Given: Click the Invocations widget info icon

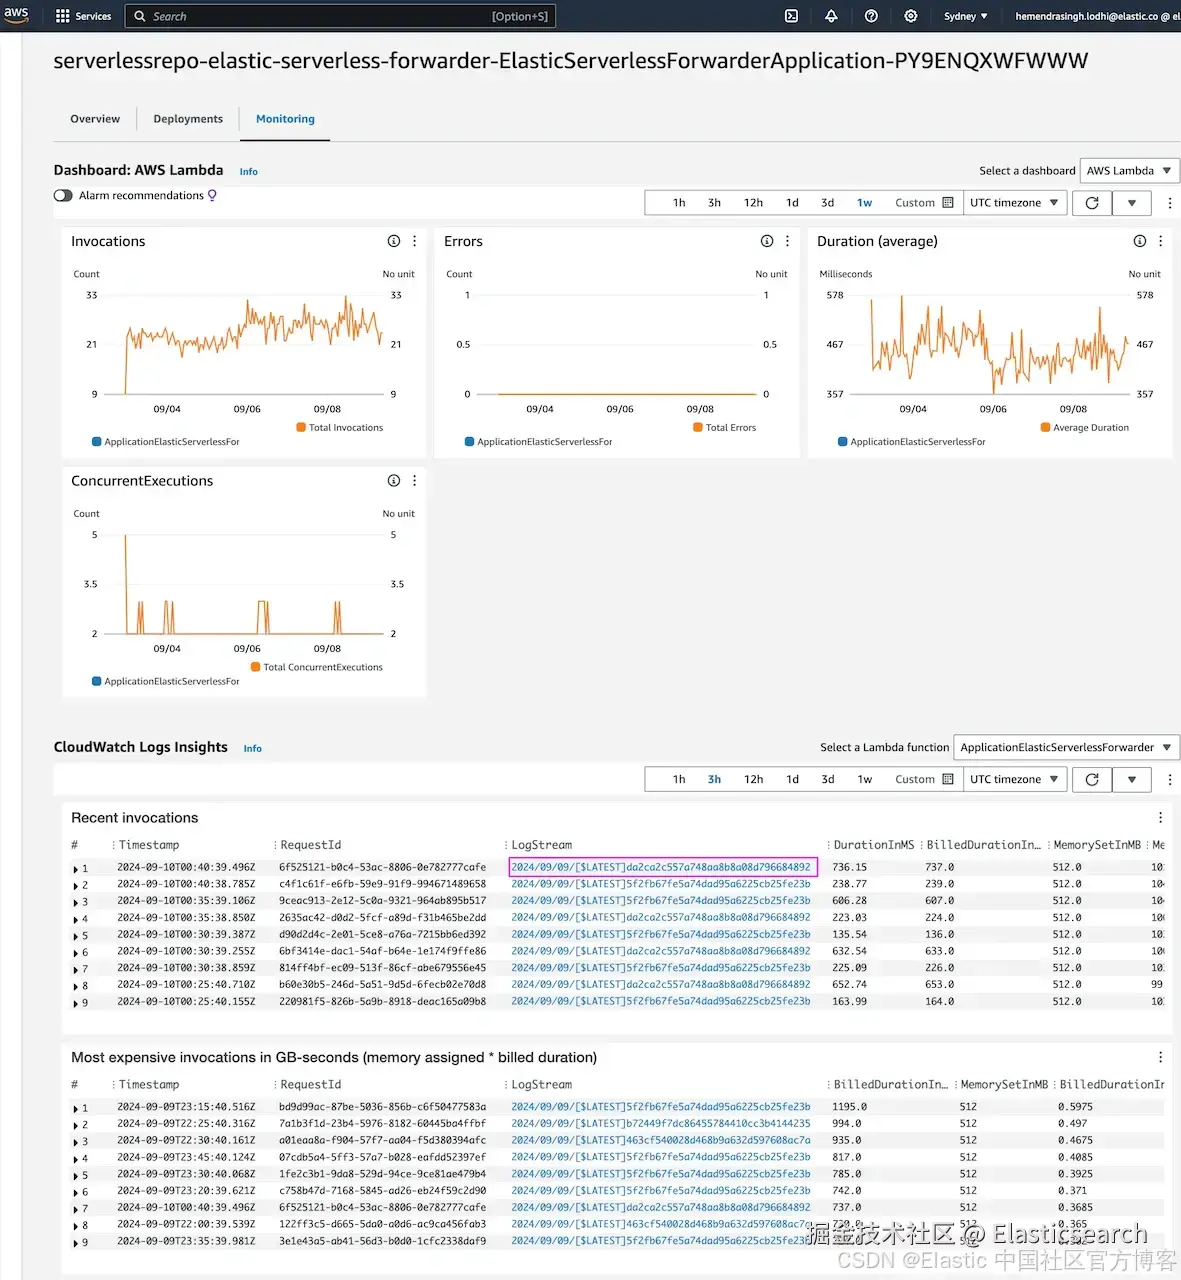Looking at the screenshot, I should point(394,241).
